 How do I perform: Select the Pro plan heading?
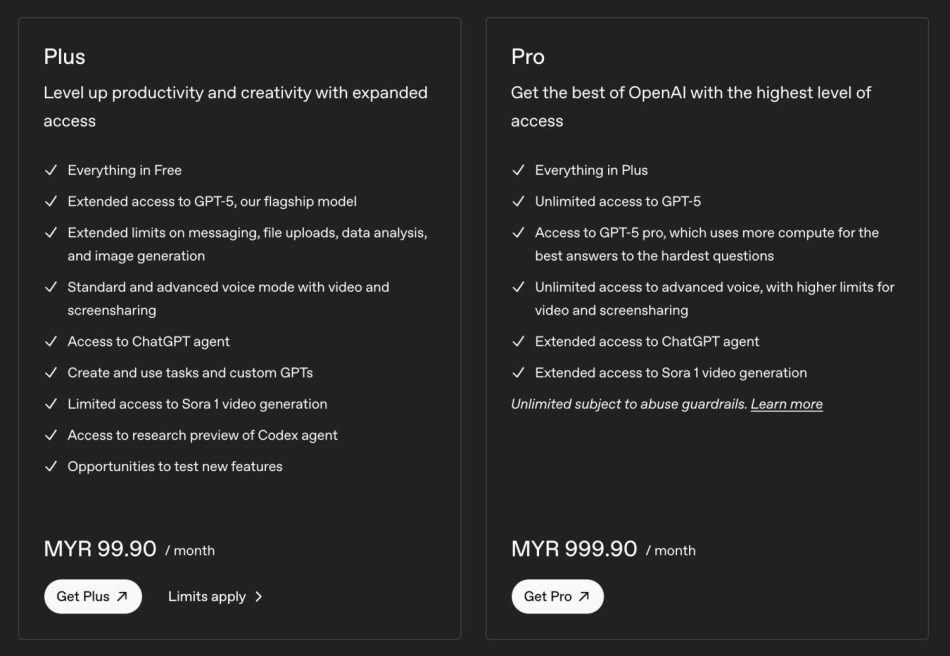[x=528, y=57]
